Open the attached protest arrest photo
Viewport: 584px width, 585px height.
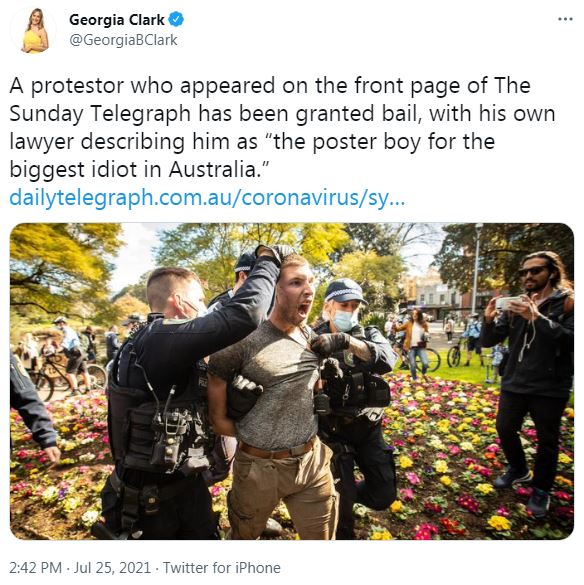coord(292,381)
